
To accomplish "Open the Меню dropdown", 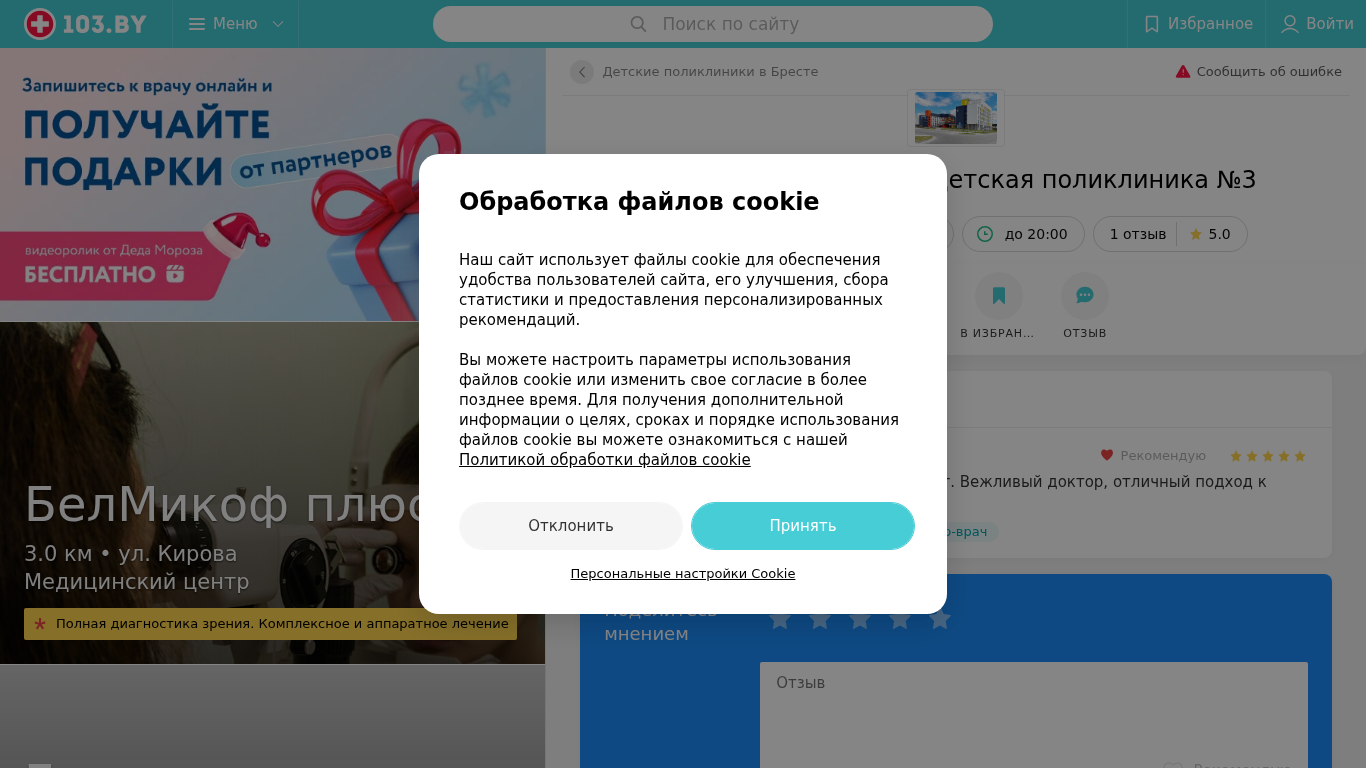I will pos(236,24).
